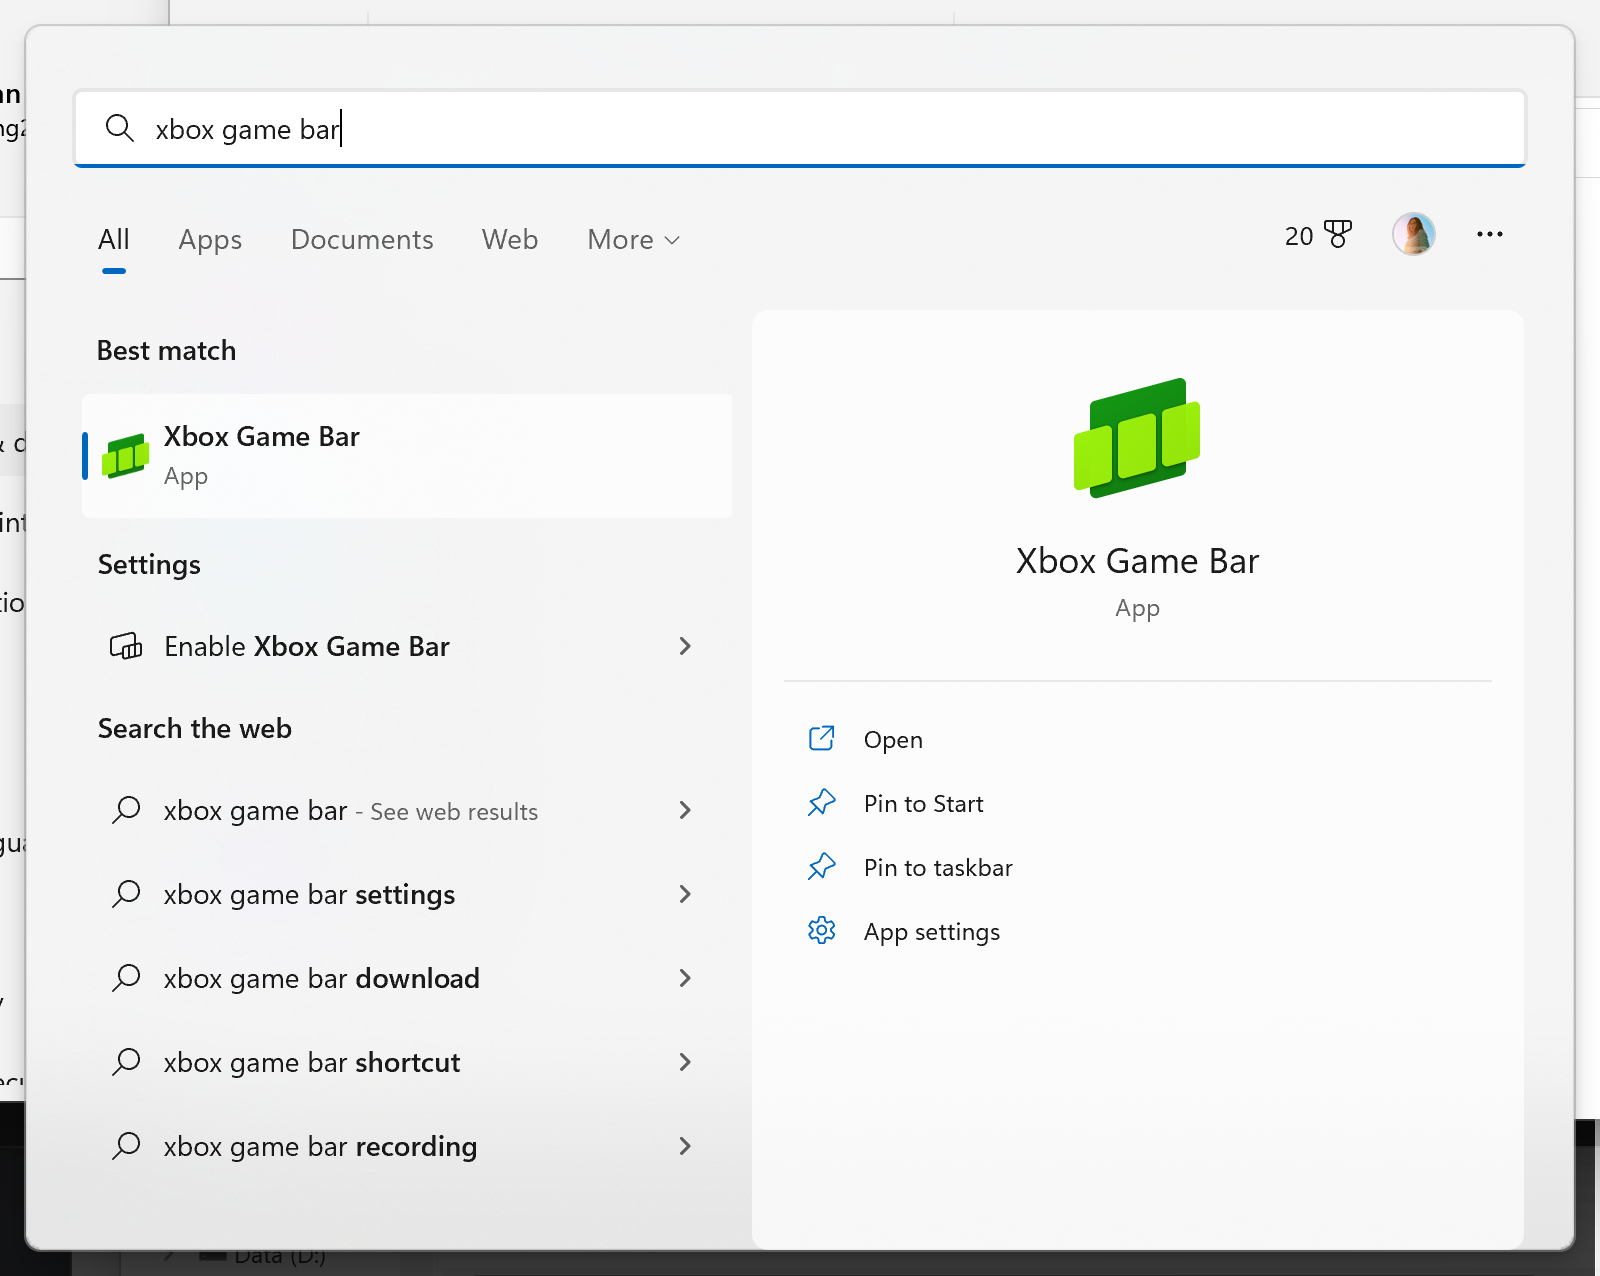Expand chevron for 'xbox game bar recording'
The image size is (1600, 1276).
tap(685, 1146)
